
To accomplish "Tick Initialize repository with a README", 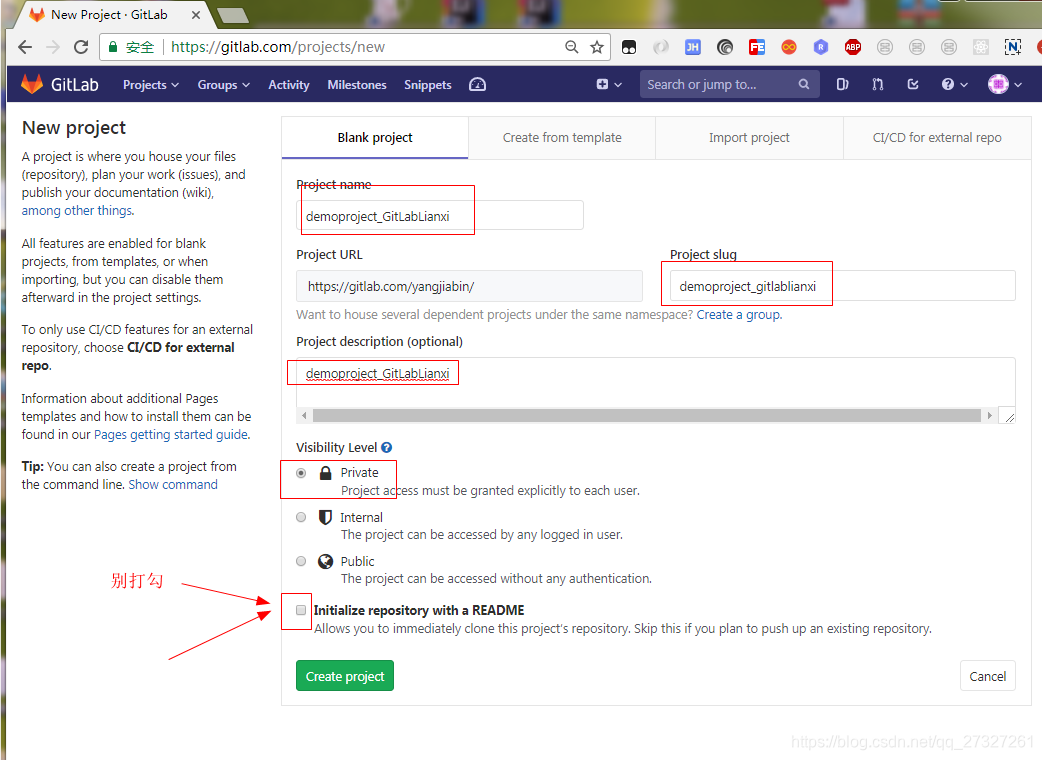I will [301, 610].
